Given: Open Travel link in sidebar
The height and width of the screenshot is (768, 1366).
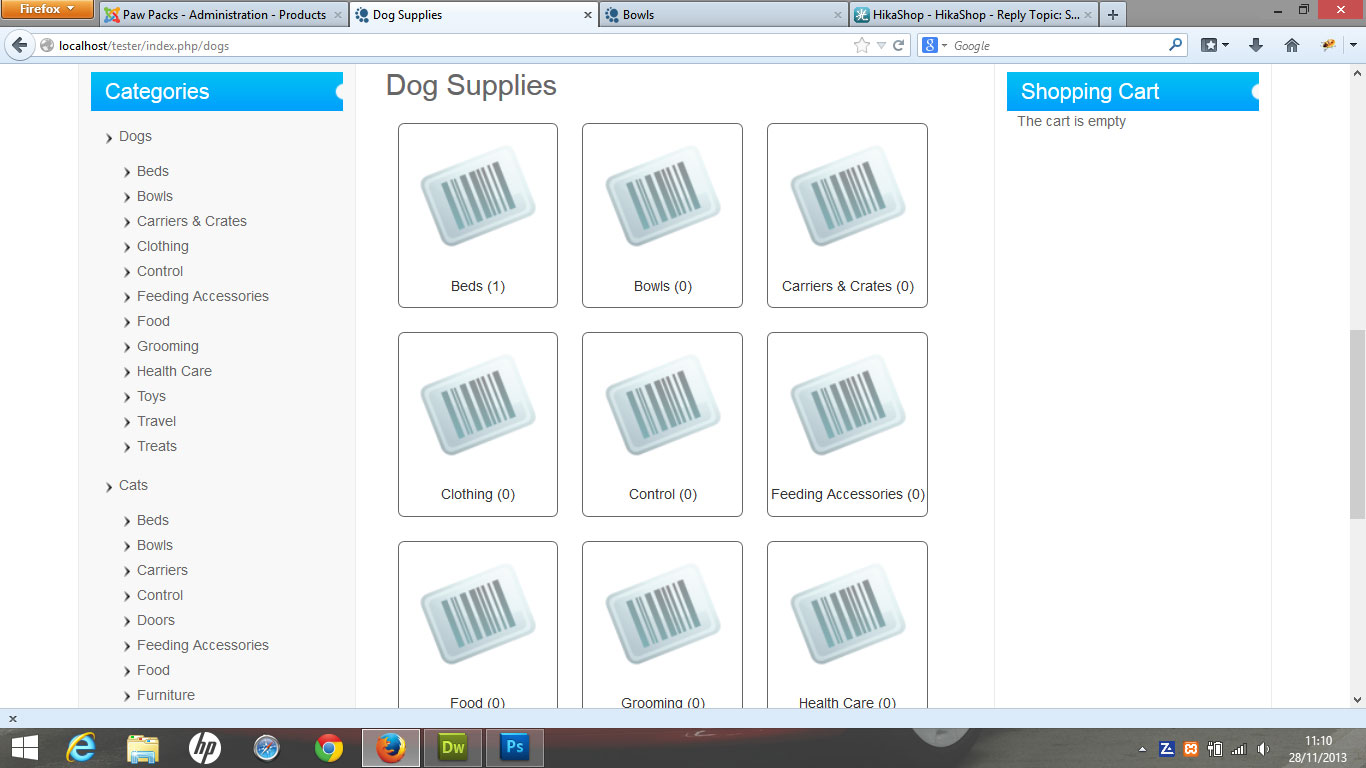Looking at the screenshot, I should point(156,421).
